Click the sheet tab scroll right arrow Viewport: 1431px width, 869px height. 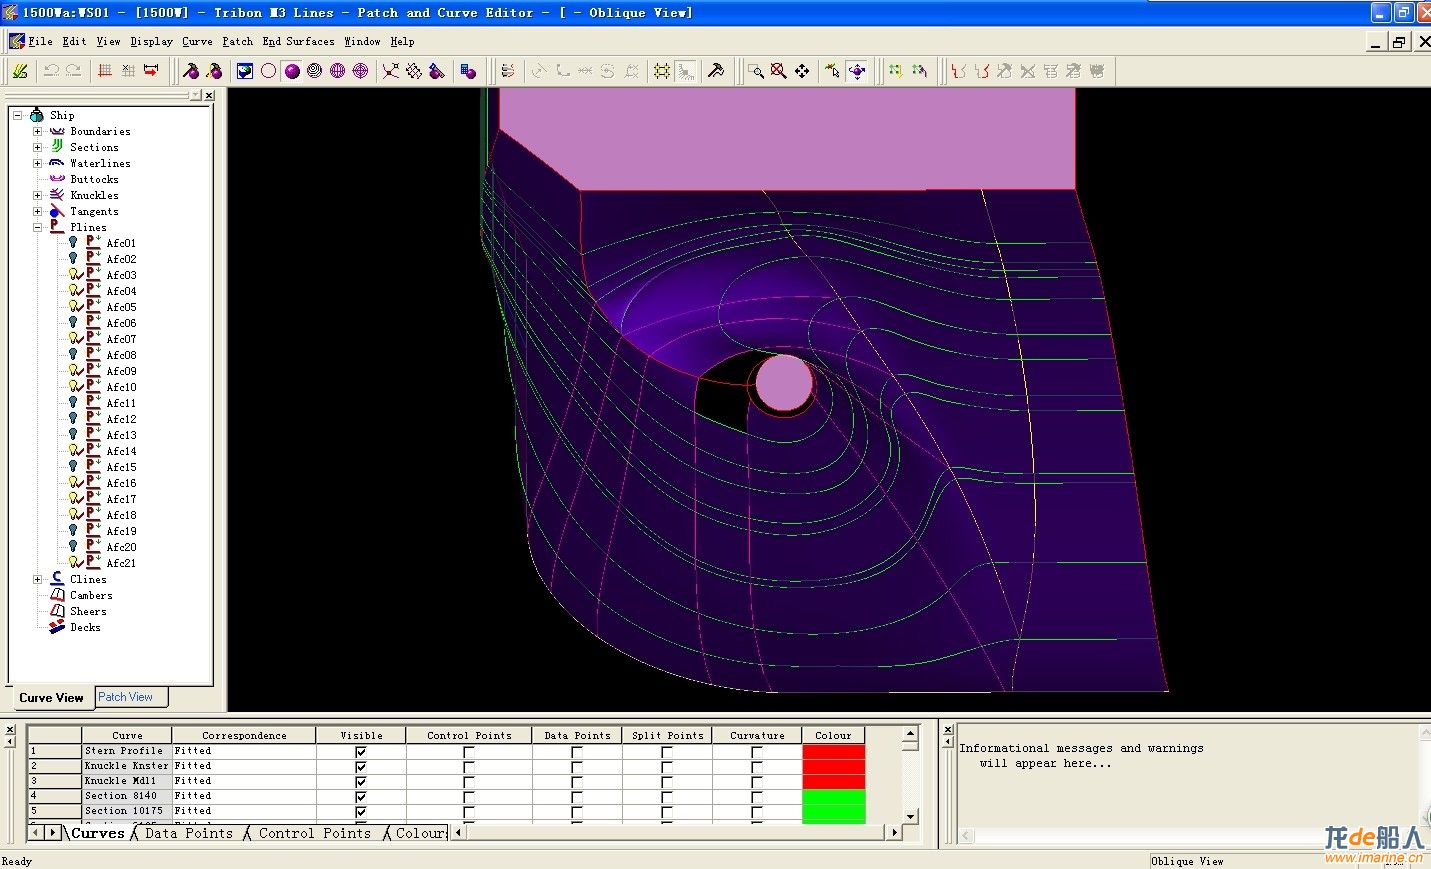[53, 832]
